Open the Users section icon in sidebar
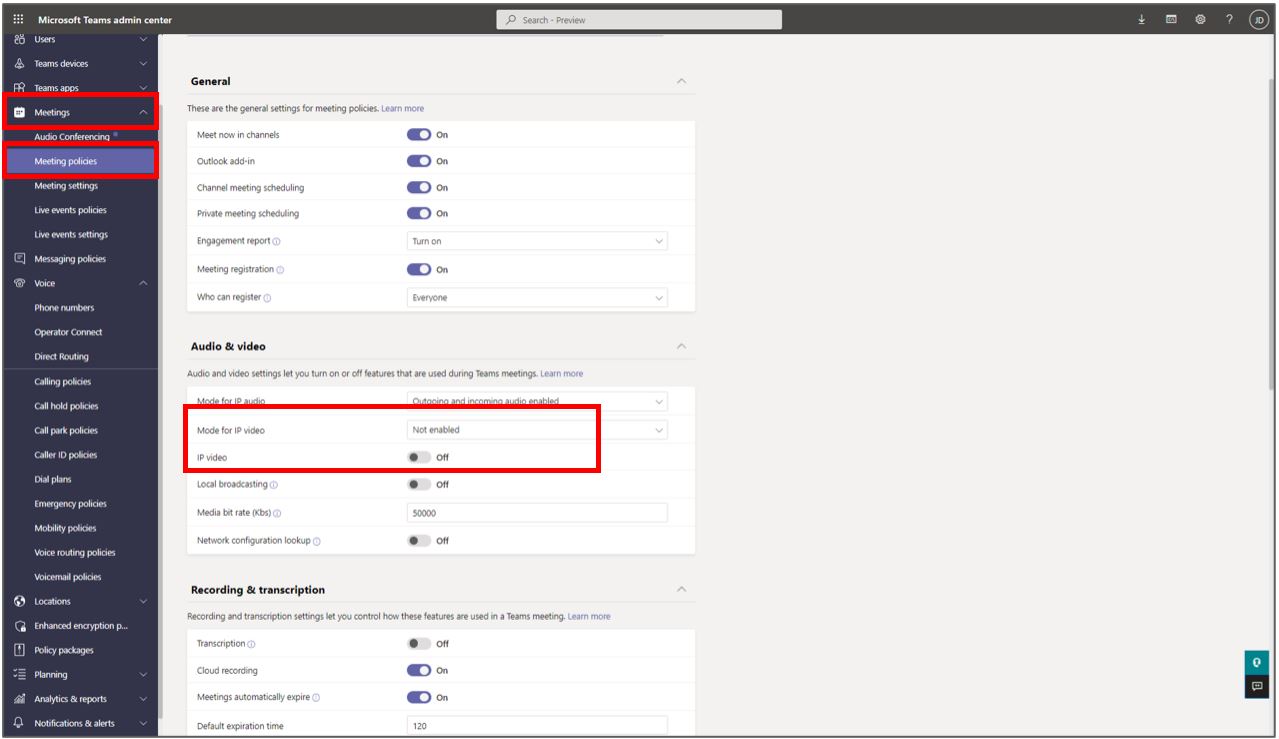Image resolution: width=1279 pixels, height=739 pixels. tap(18, 38)
